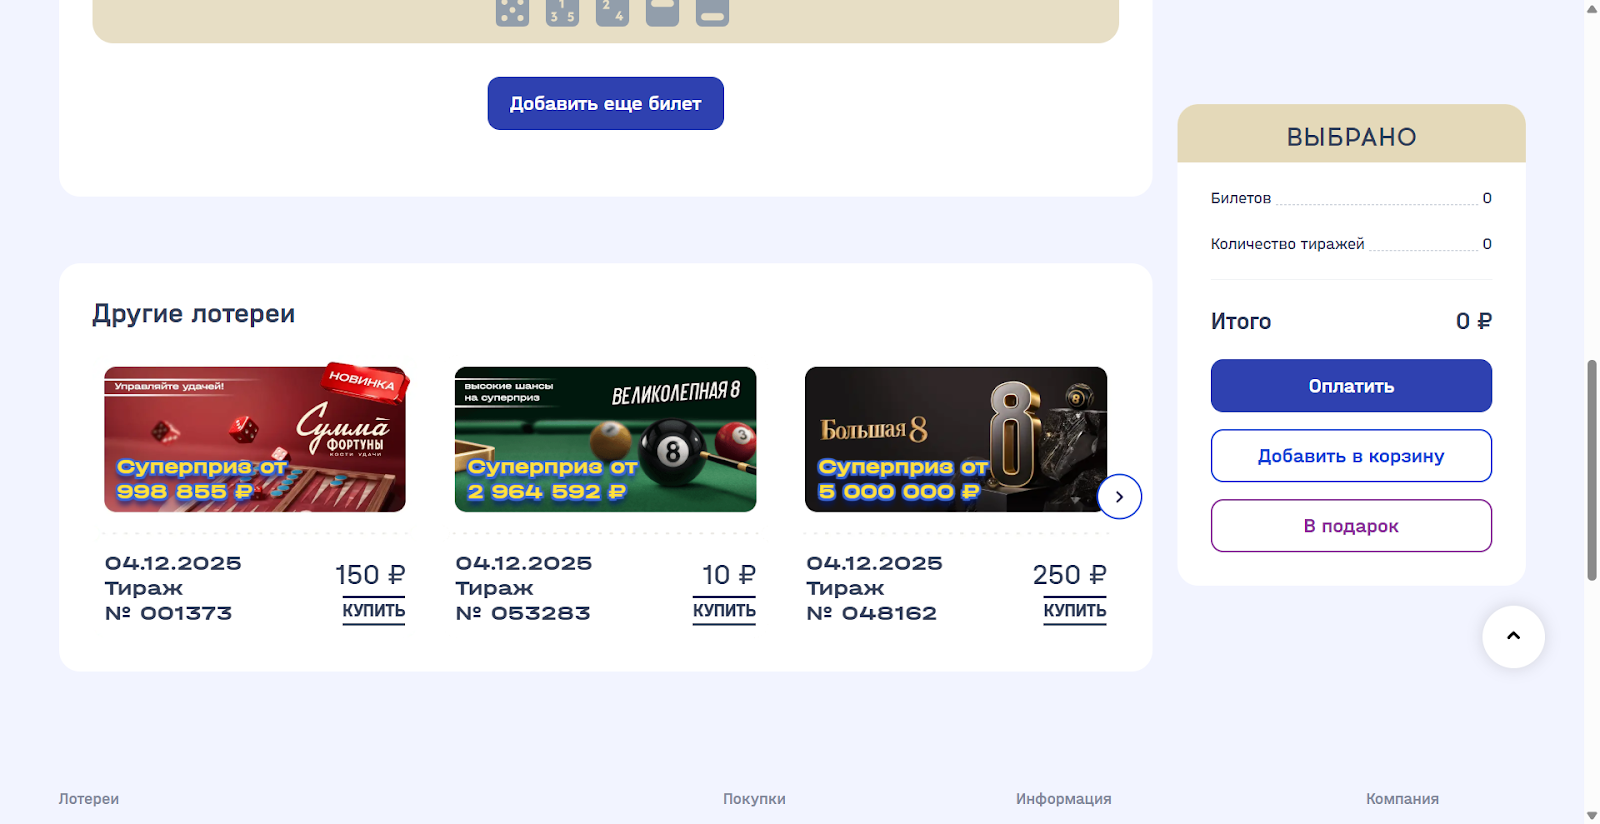Click the vertical page scrollbar thumb
1600x824 pixels.
tap(1591, 470)
